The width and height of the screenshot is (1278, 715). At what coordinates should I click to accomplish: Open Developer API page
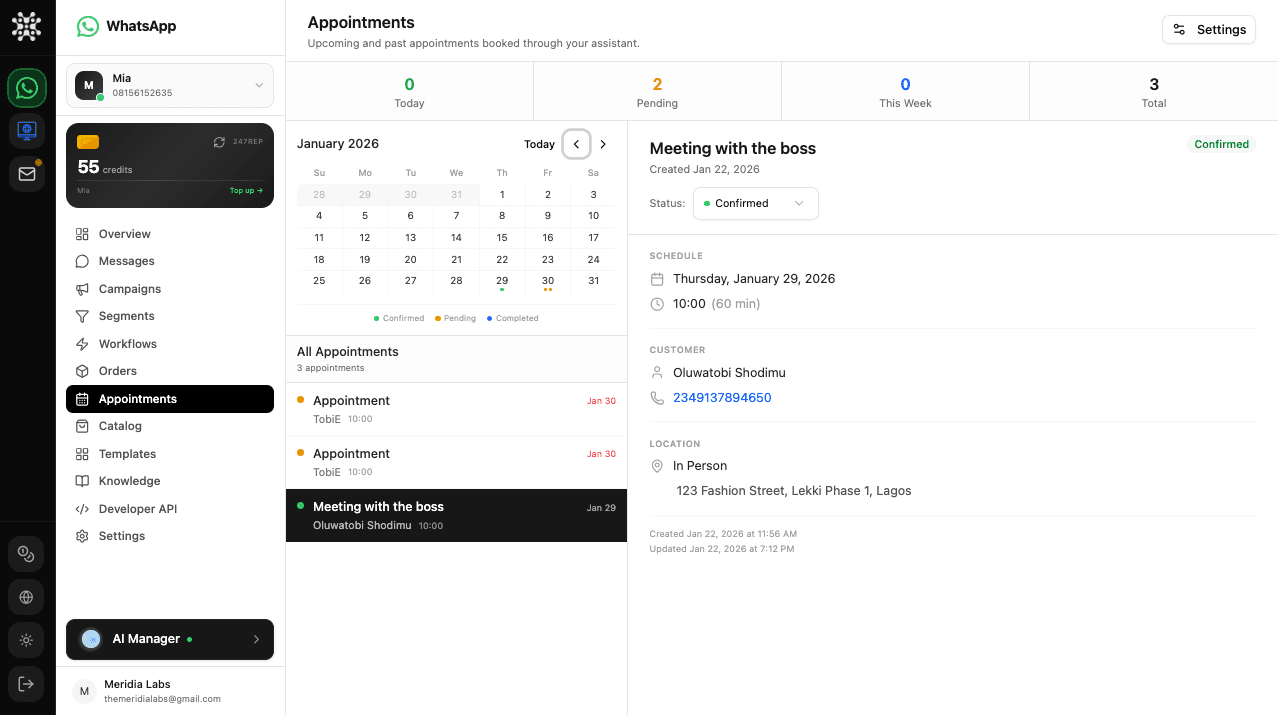coord(170,509)
